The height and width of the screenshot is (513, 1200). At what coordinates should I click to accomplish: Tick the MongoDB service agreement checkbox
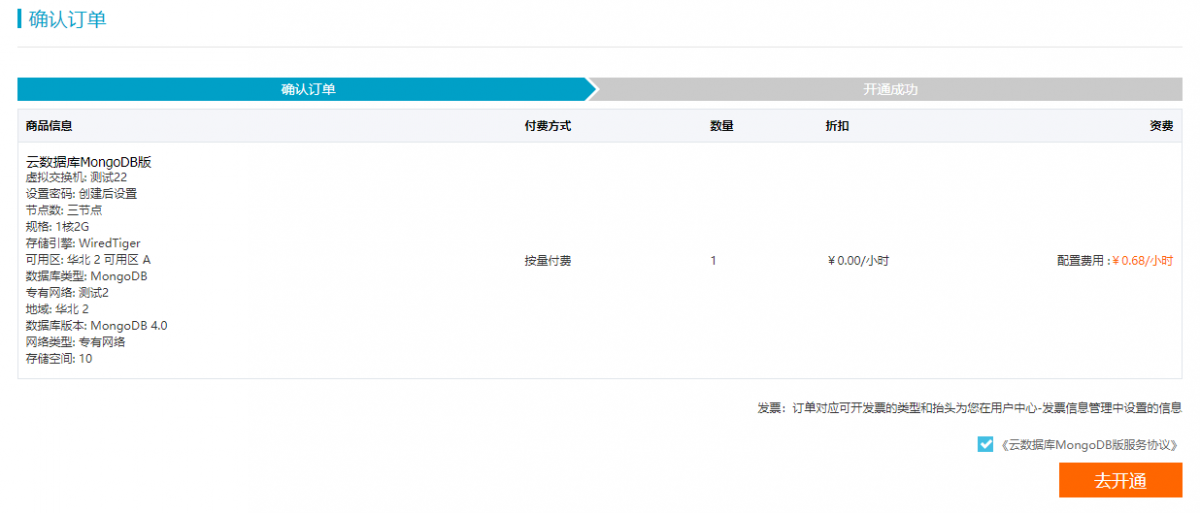point(986,445)
